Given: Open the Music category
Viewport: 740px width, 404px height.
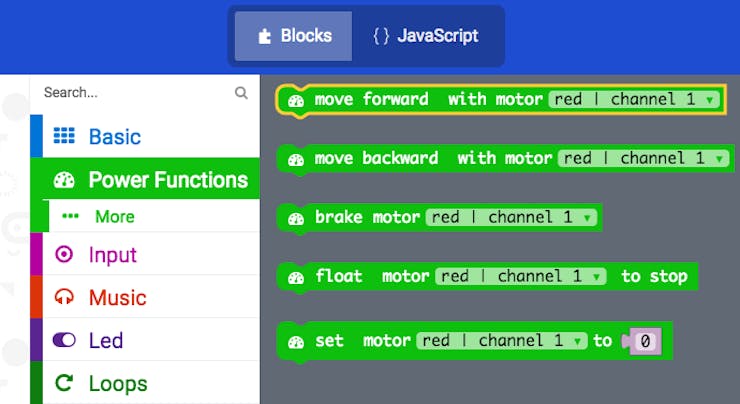Looking at the screenshot, I should (x=145, y=297).
